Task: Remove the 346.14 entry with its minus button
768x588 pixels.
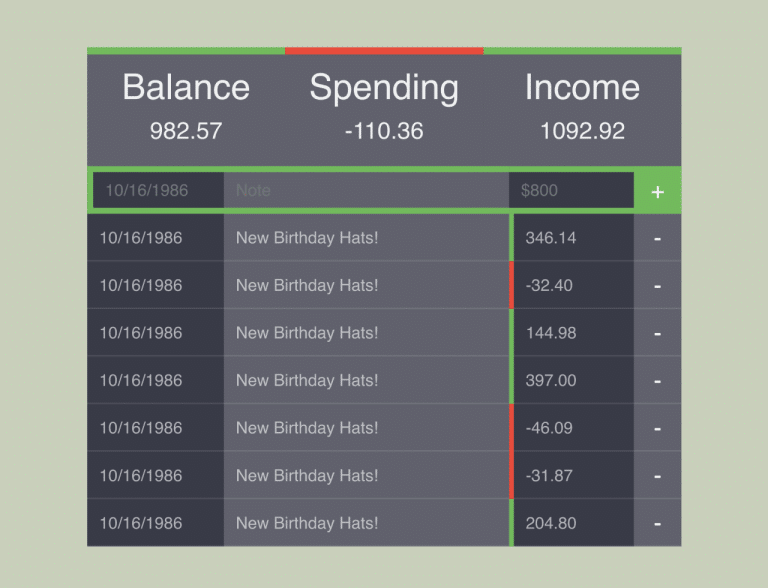Action: coord(657,238)
